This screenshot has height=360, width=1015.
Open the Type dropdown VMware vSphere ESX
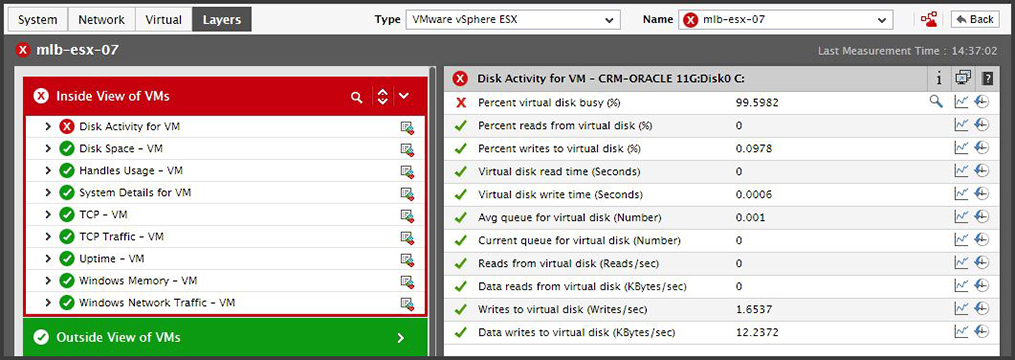pyautogui.click(x=513, y=19)
